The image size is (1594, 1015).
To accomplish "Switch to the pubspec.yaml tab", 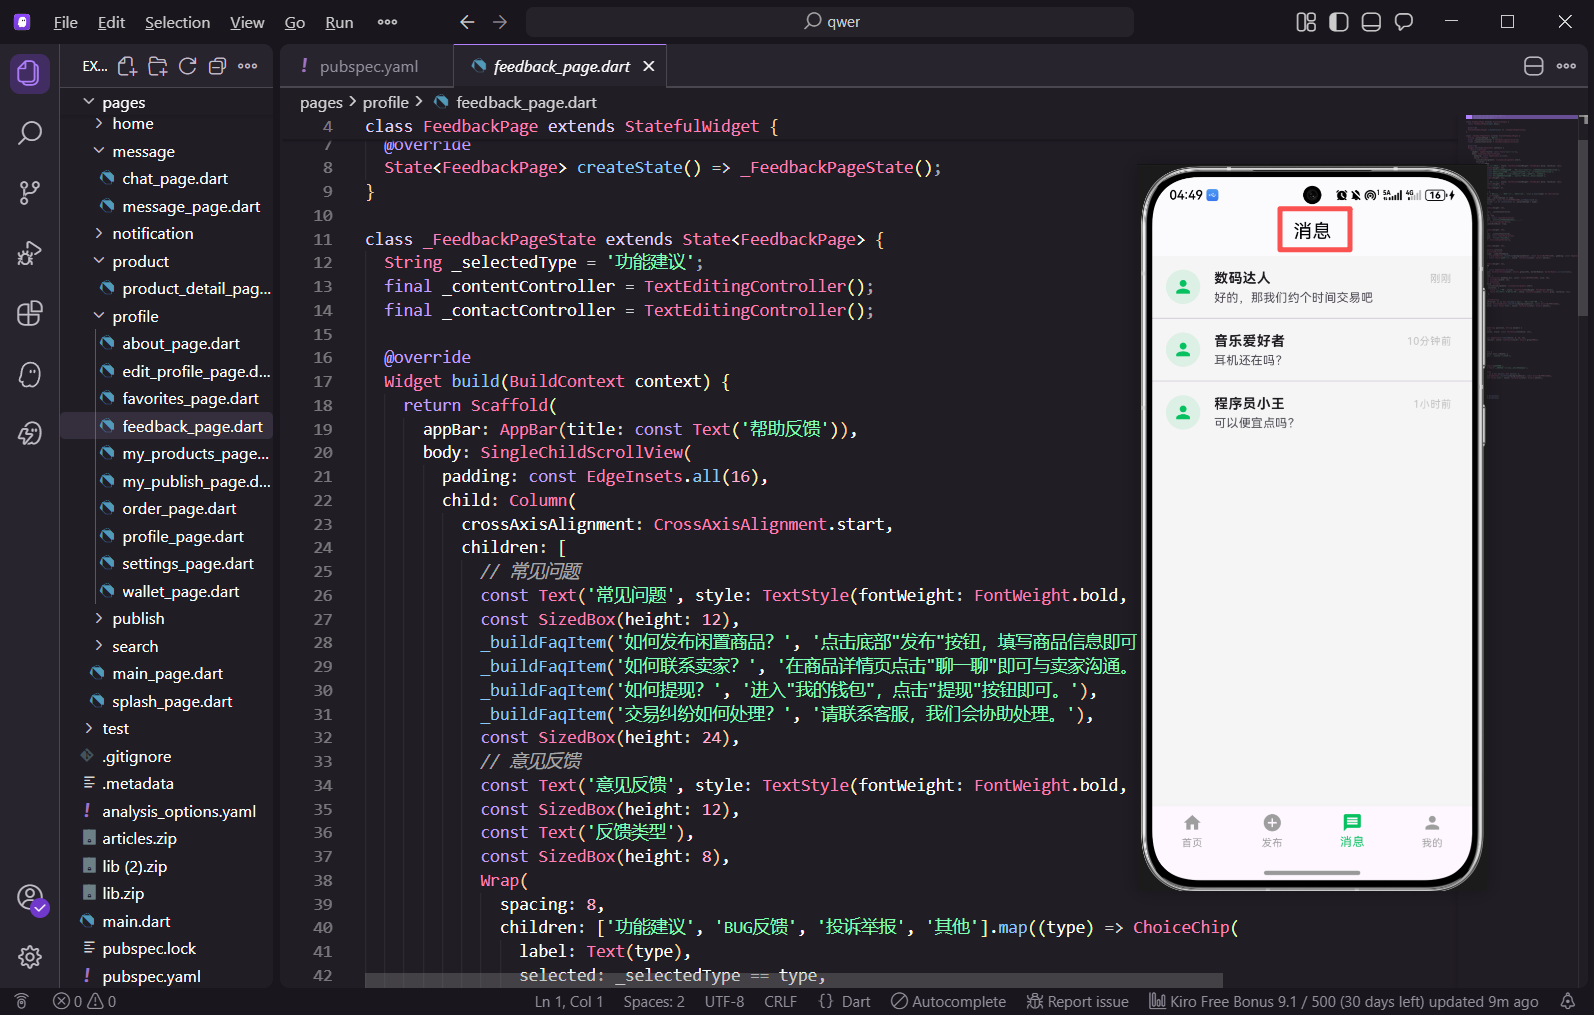I will (367, 66).
